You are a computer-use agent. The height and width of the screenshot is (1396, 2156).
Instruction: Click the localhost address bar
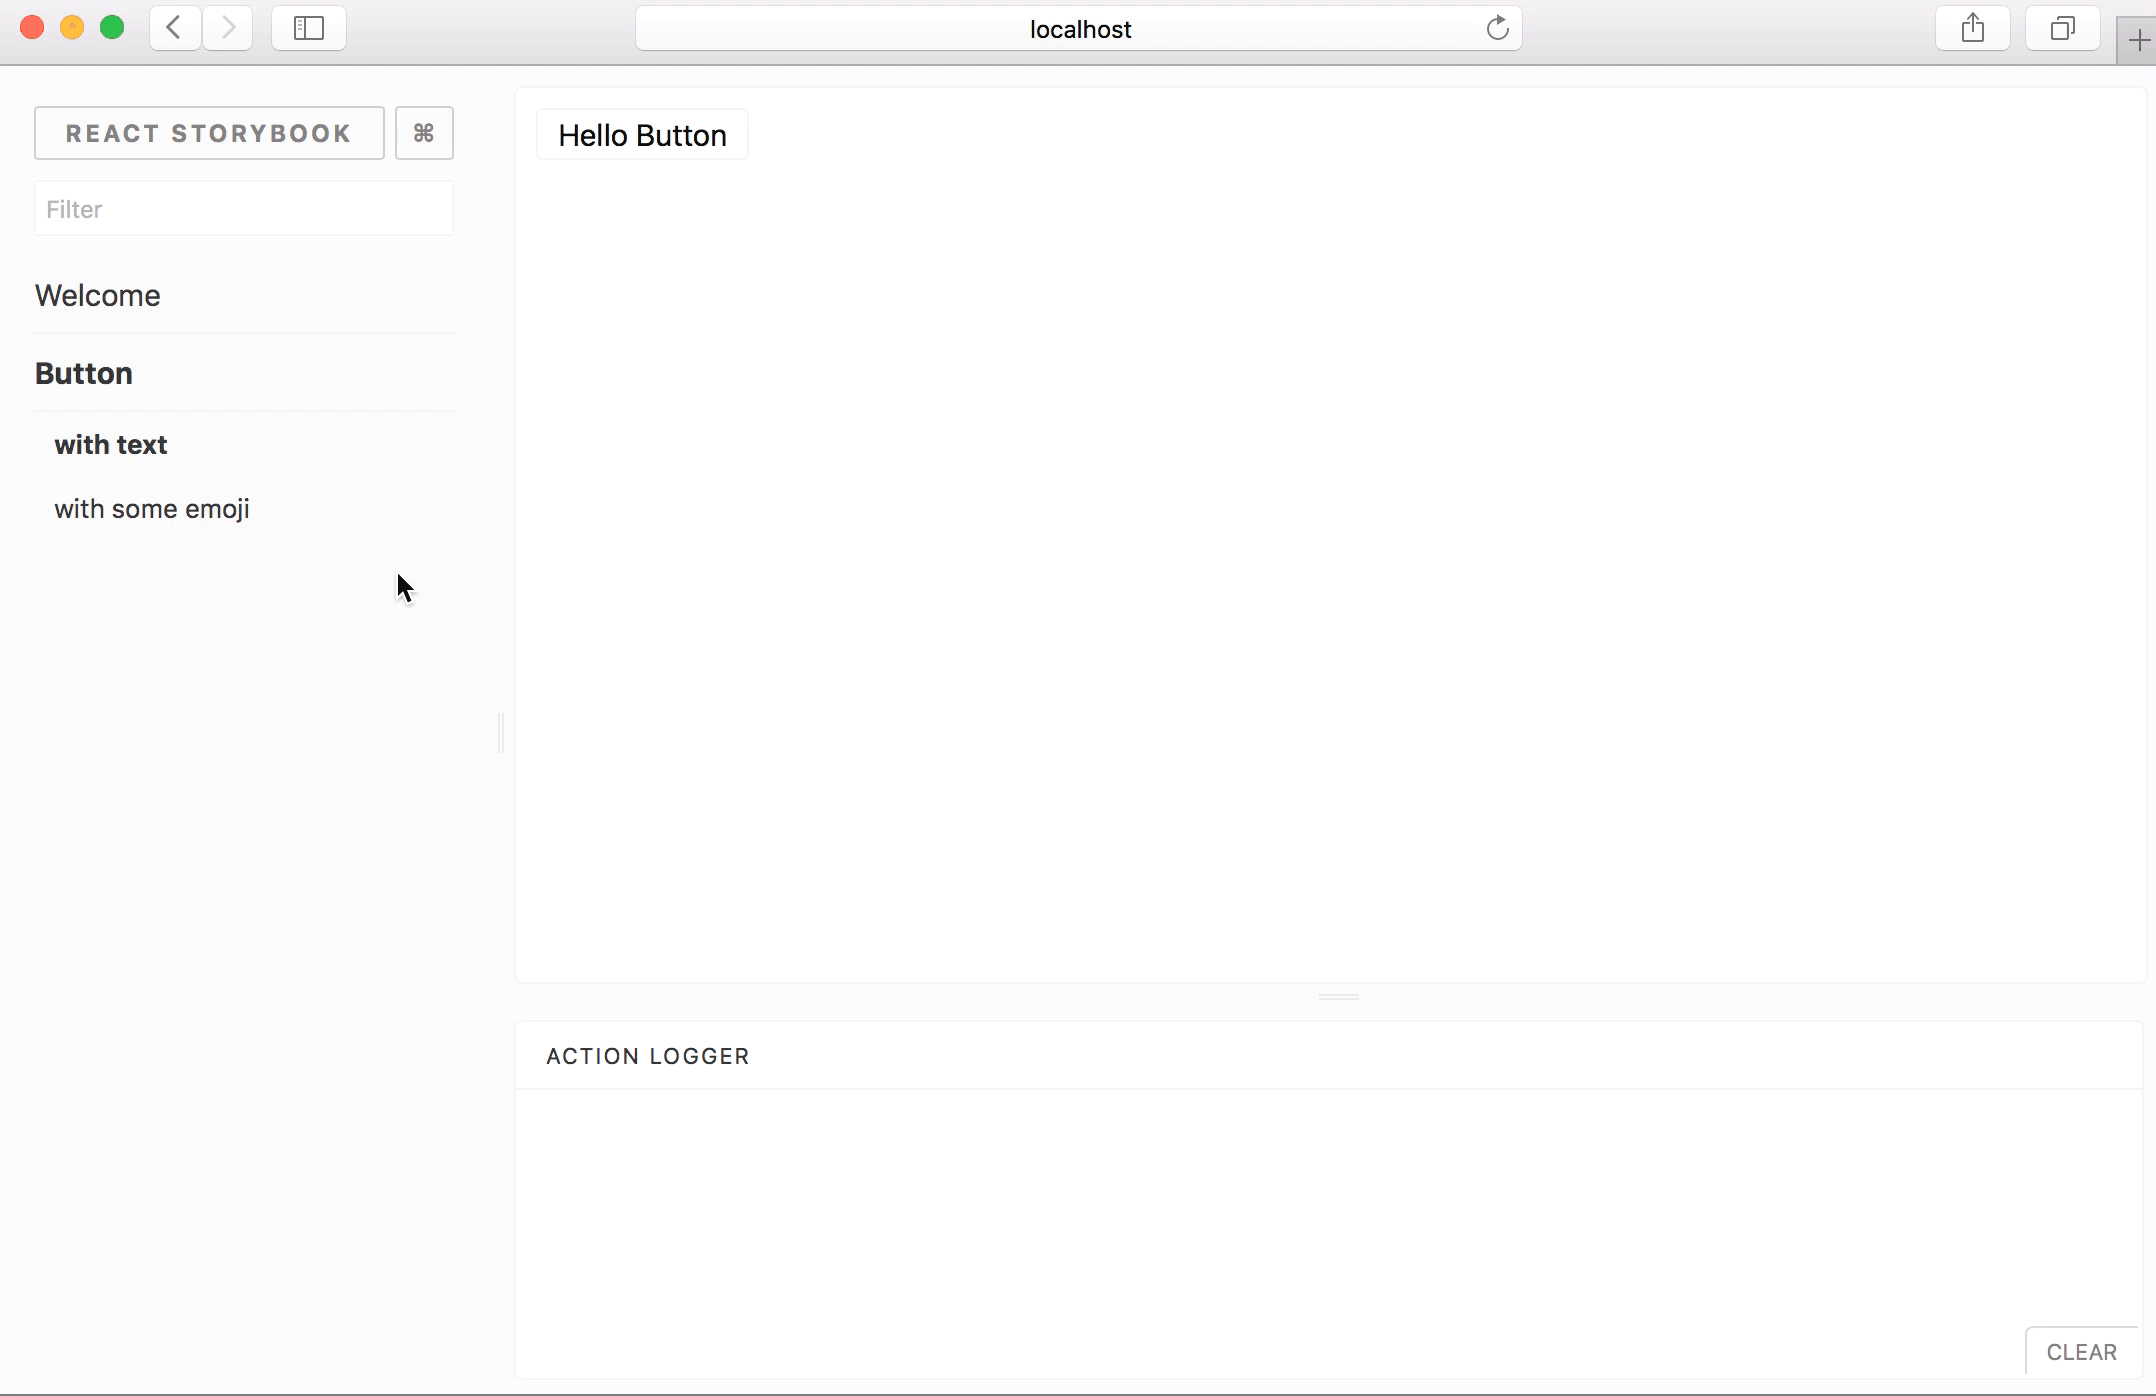tap(1078, 28)
